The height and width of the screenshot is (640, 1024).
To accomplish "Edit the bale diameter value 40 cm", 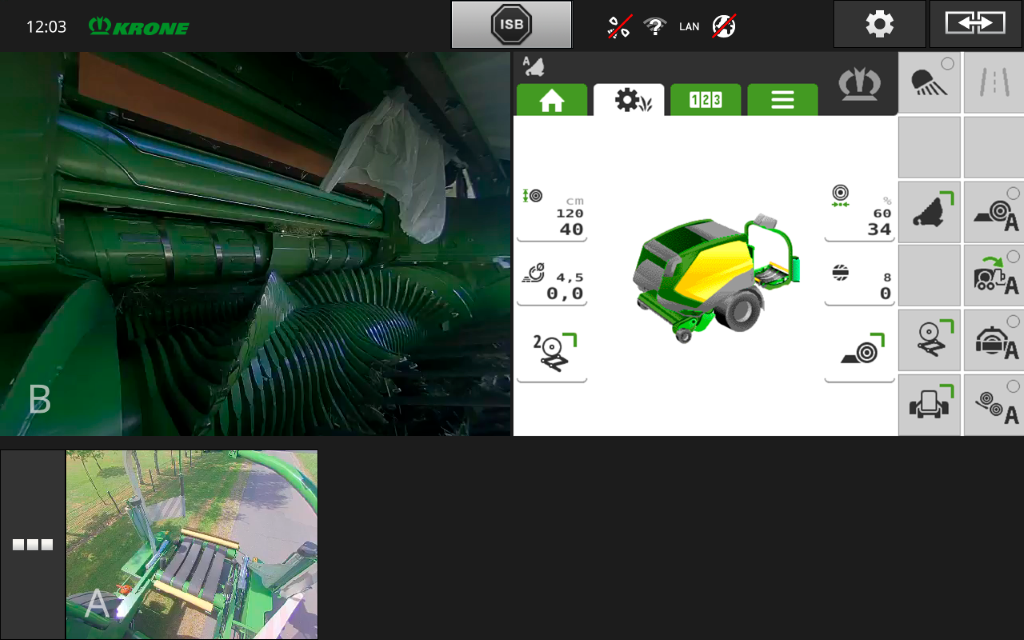I will [x=551, y=214].
